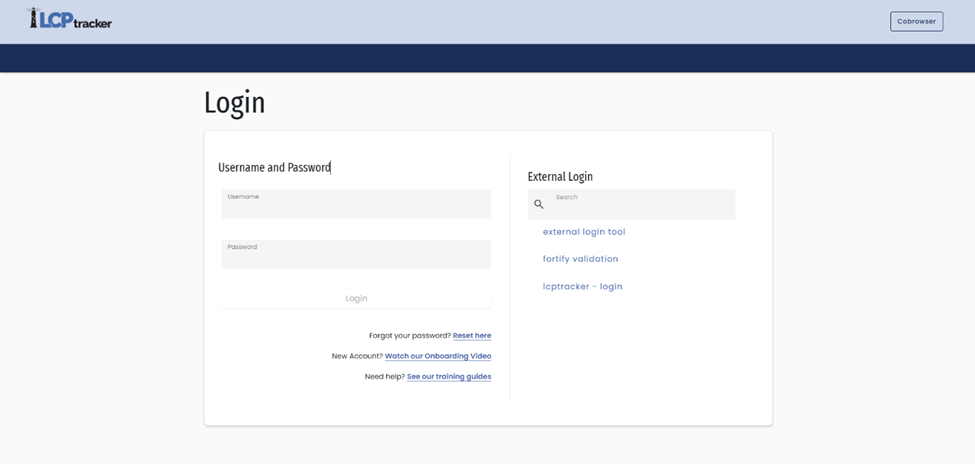Open the Watch our Onboarding Video link

click(438, 356)
